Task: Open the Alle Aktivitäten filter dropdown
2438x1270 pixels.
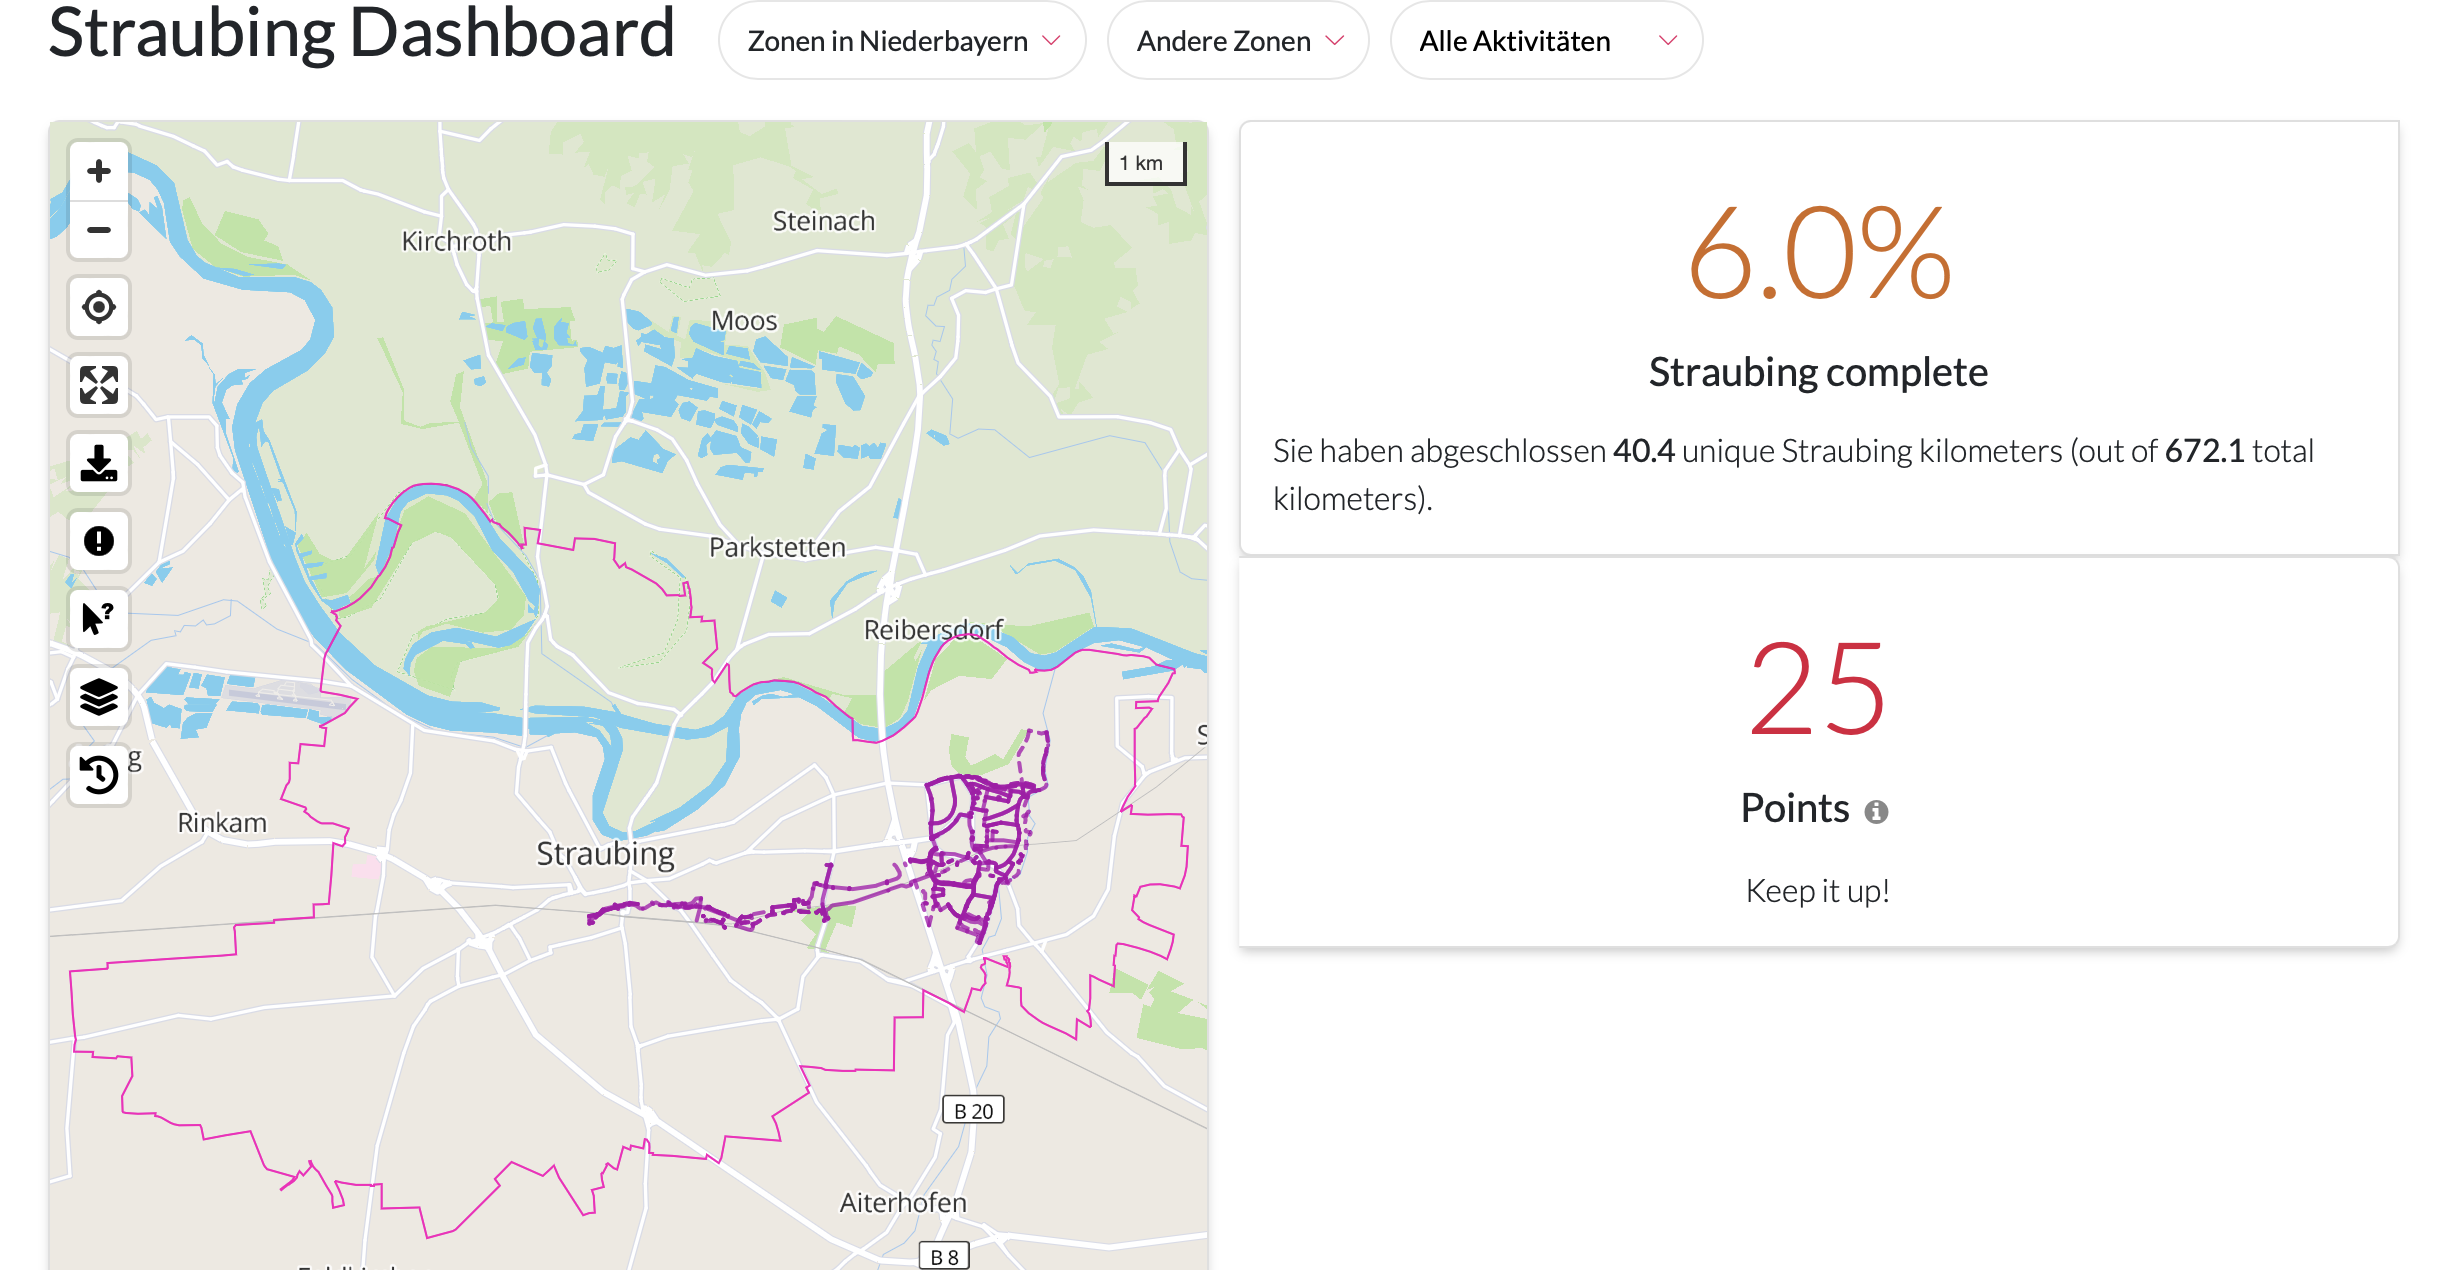Action: coord(1546,41)
